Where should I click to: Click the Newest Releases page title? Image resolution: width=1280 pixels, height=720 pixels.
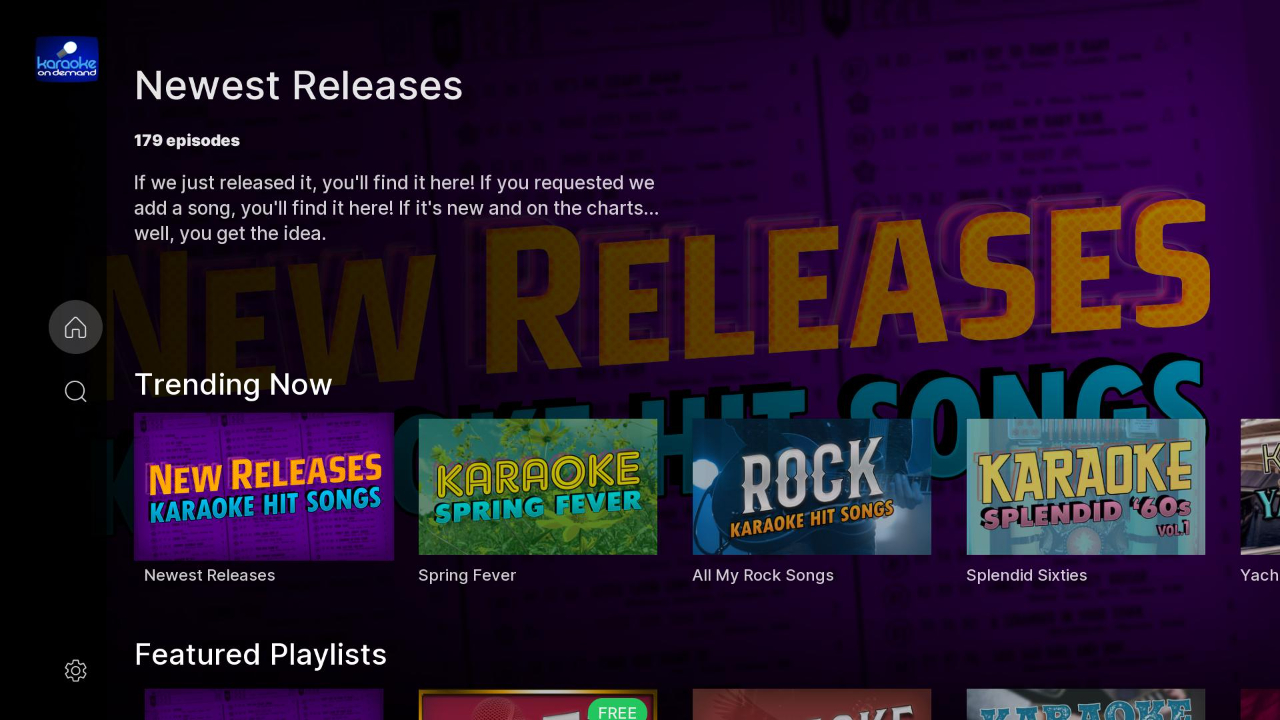[x=298, y=85]
